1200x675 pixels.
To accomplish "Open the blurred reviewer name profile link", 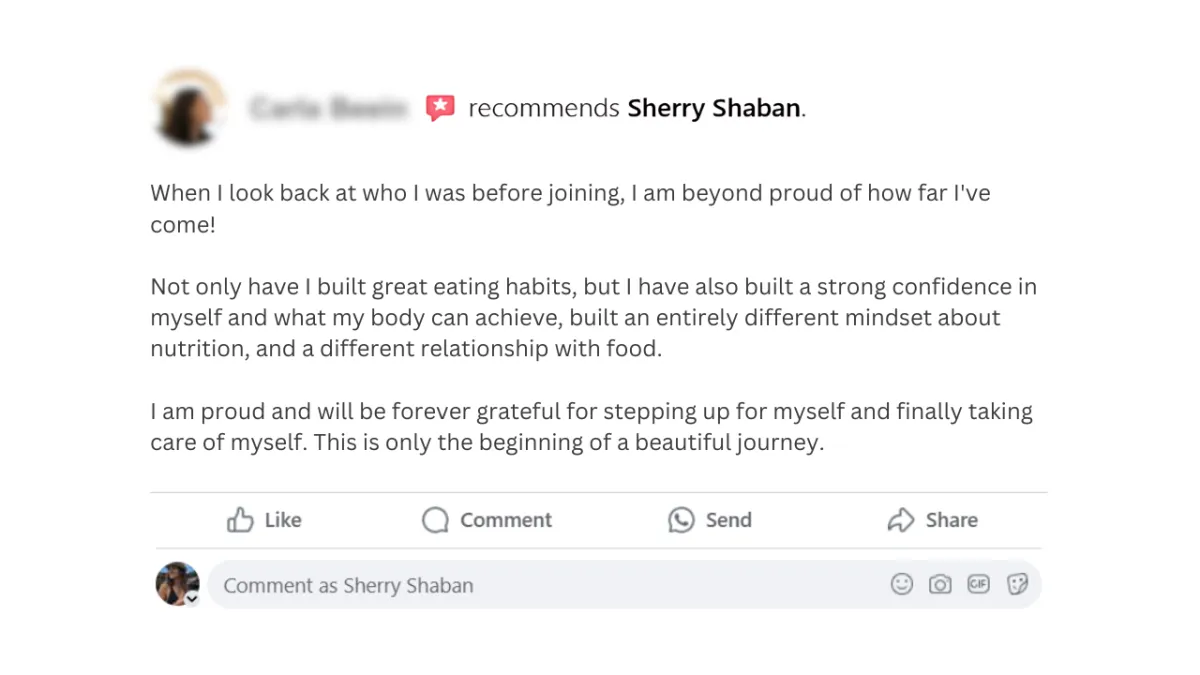I will [x=328, y=108].
